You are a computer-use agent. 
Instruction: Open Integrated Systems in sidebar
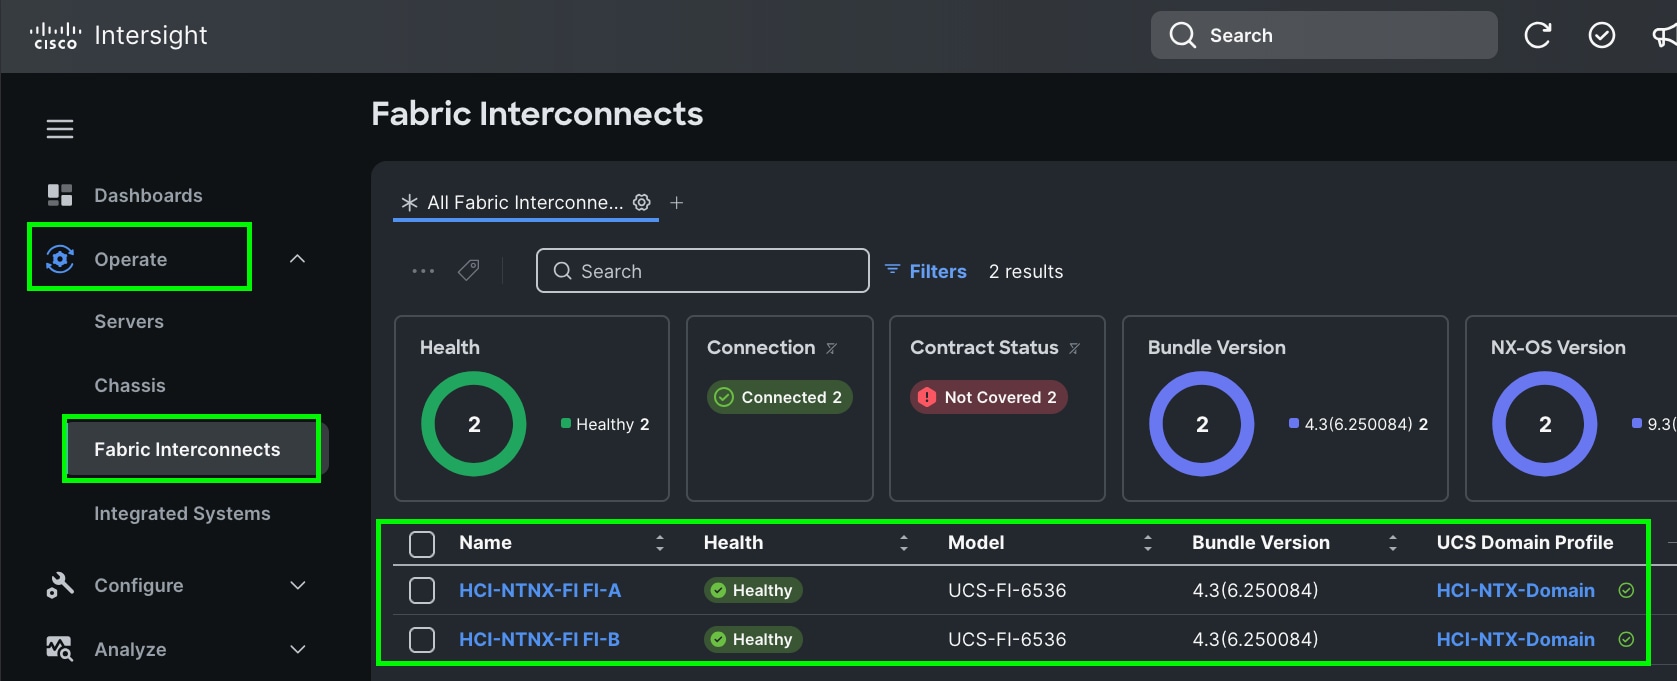[x=182, y=513]
